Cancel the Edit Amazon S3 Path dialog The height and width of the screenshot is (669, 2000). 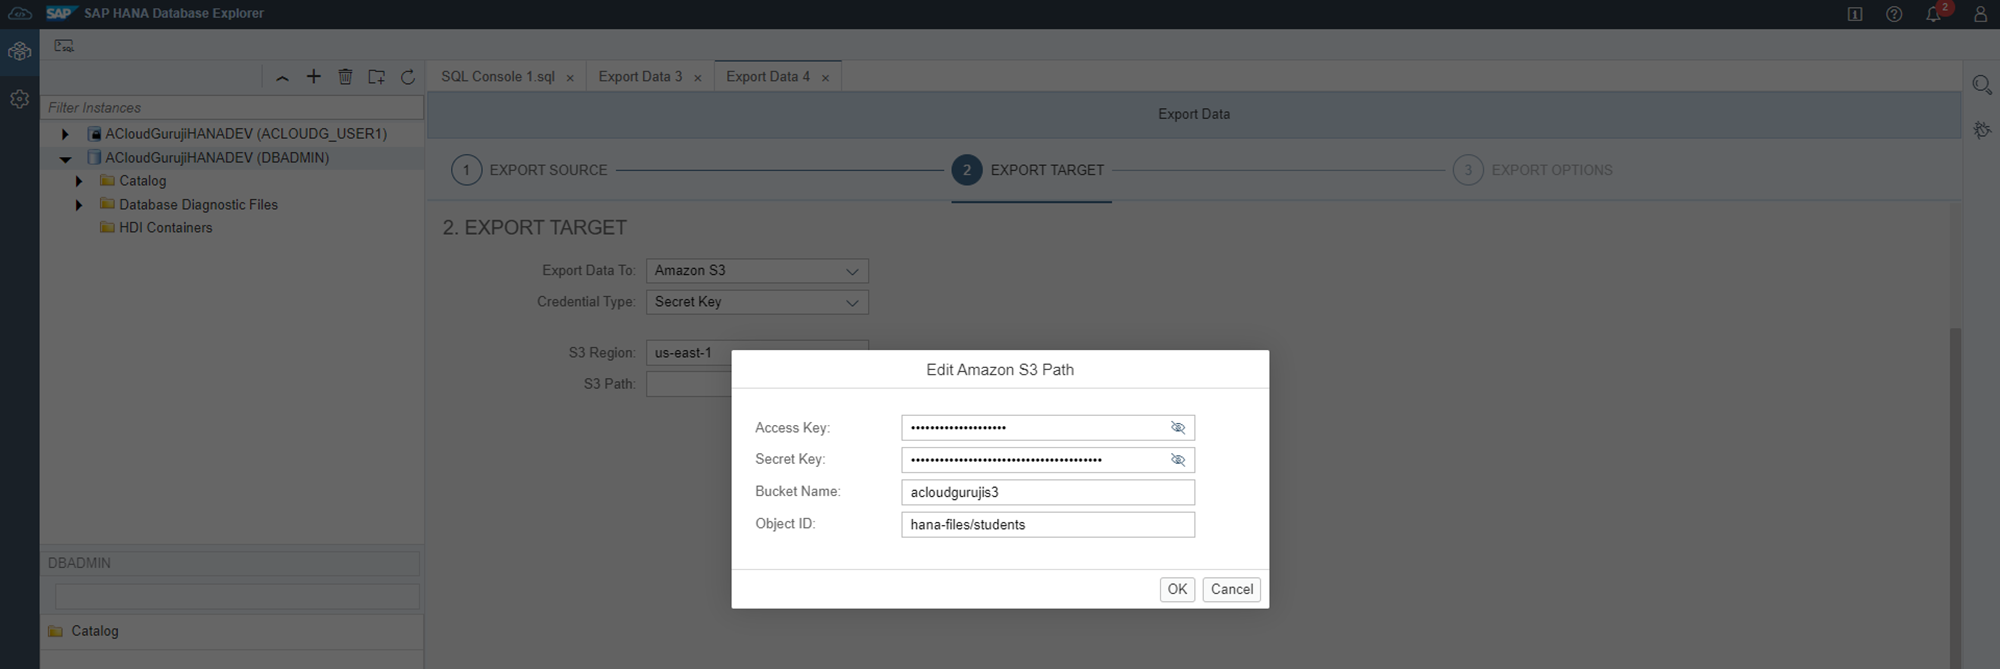(x=1231, y=589)
